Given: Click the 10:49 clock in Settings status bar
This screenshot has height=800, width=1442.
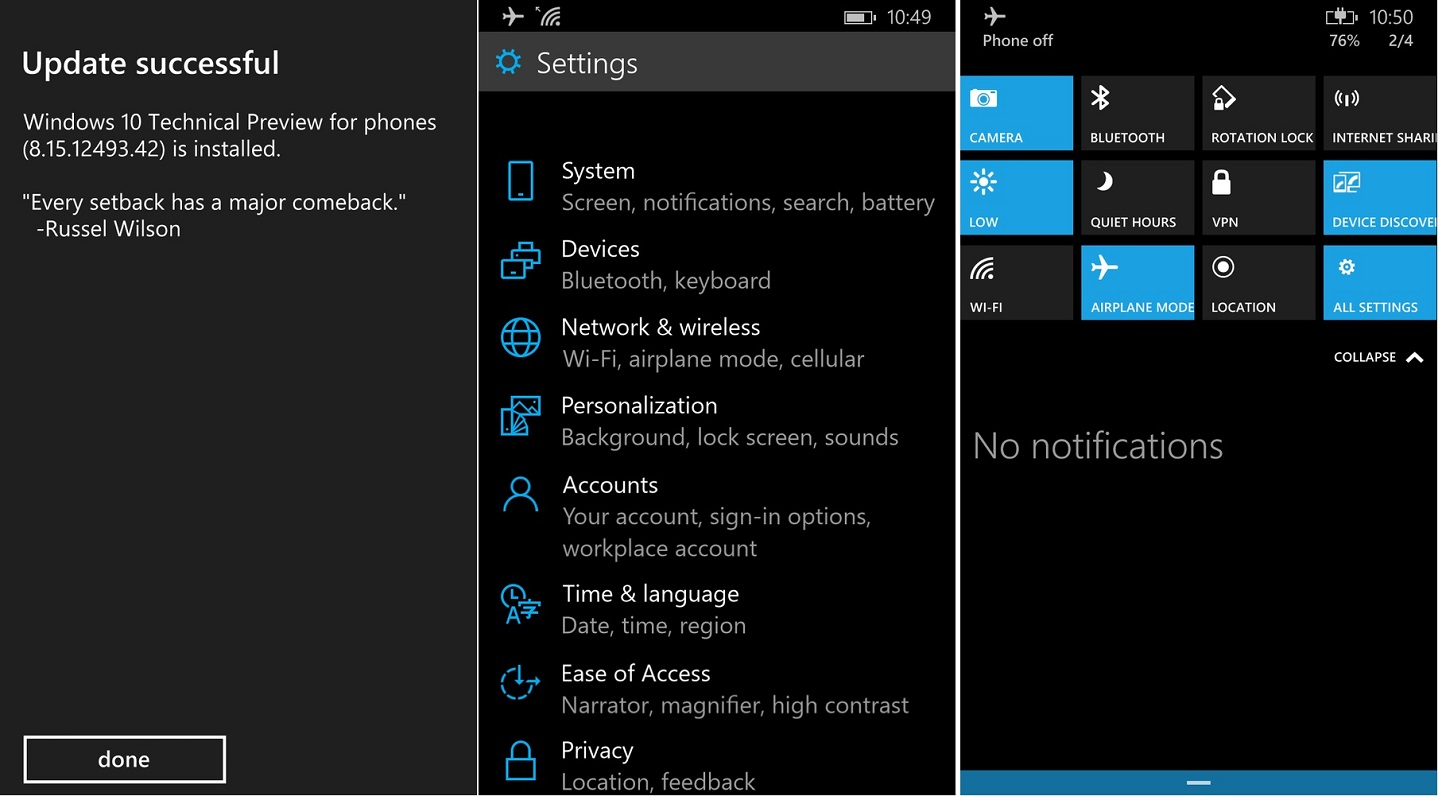Looking at the screenshot, I should tap(909, 17).
